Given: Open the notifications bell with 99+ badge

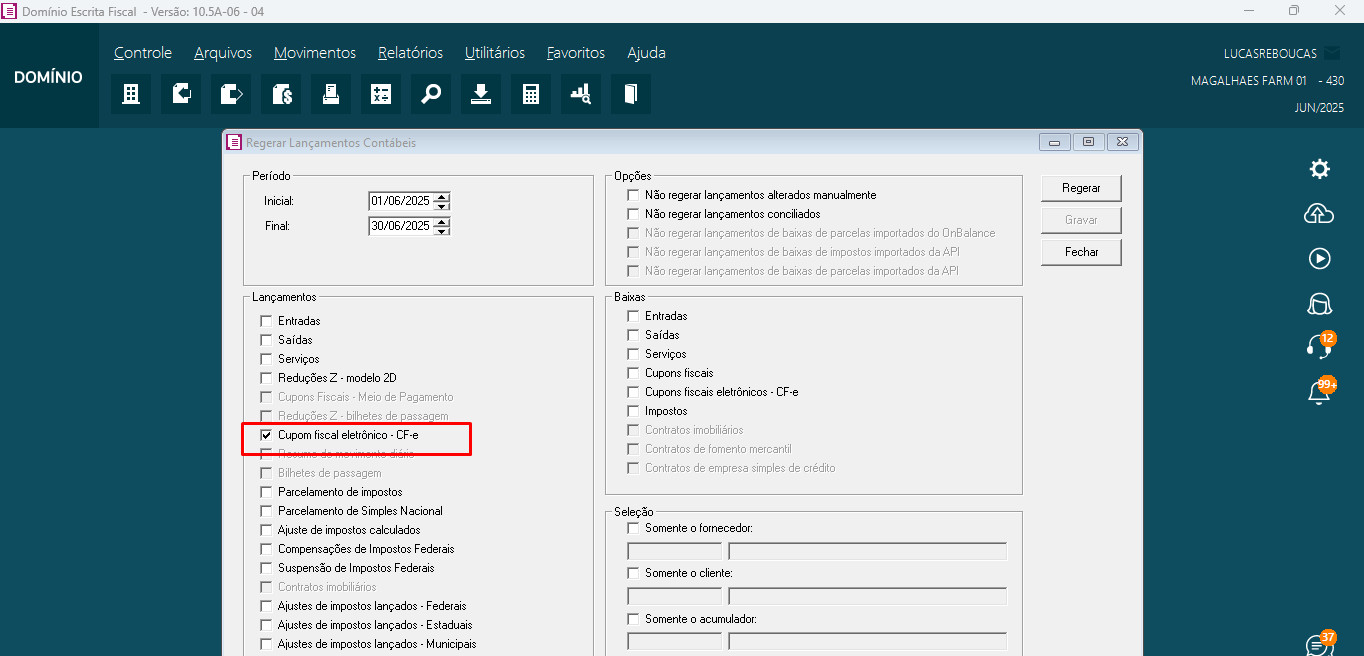Looking at the screenshot, I should 1320,392.
